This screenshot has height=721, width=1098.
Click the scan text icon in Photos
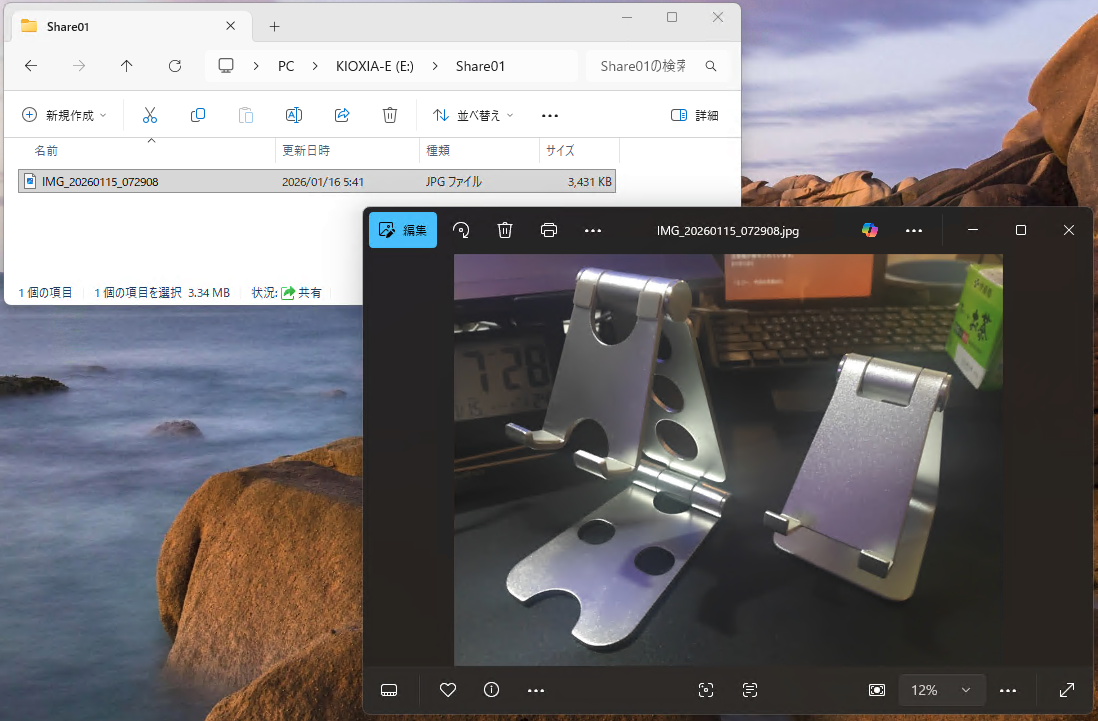click(x=750, y=690)
